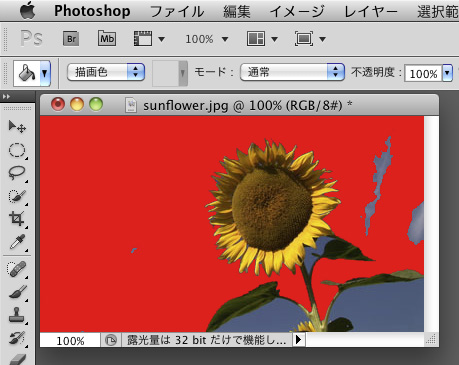
Task: Select the Quick Selection tool
Action: tap(17, 196)
